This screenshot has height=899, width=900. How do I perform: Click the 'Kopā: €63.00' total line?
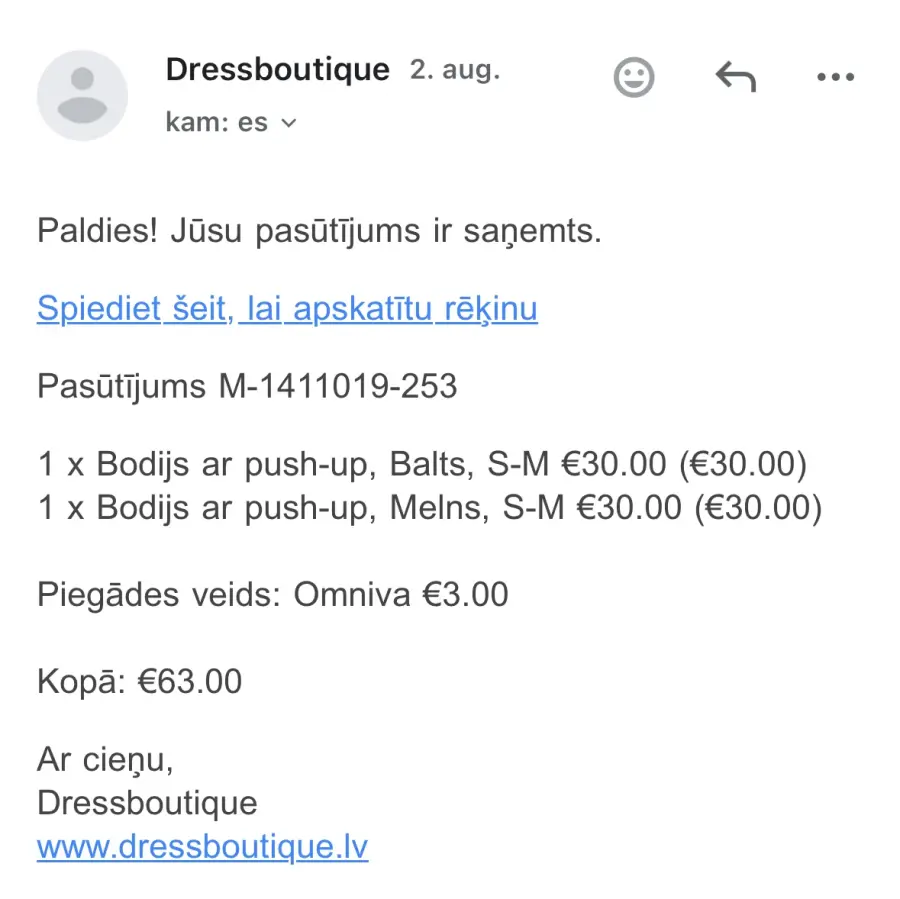[139, 682]
